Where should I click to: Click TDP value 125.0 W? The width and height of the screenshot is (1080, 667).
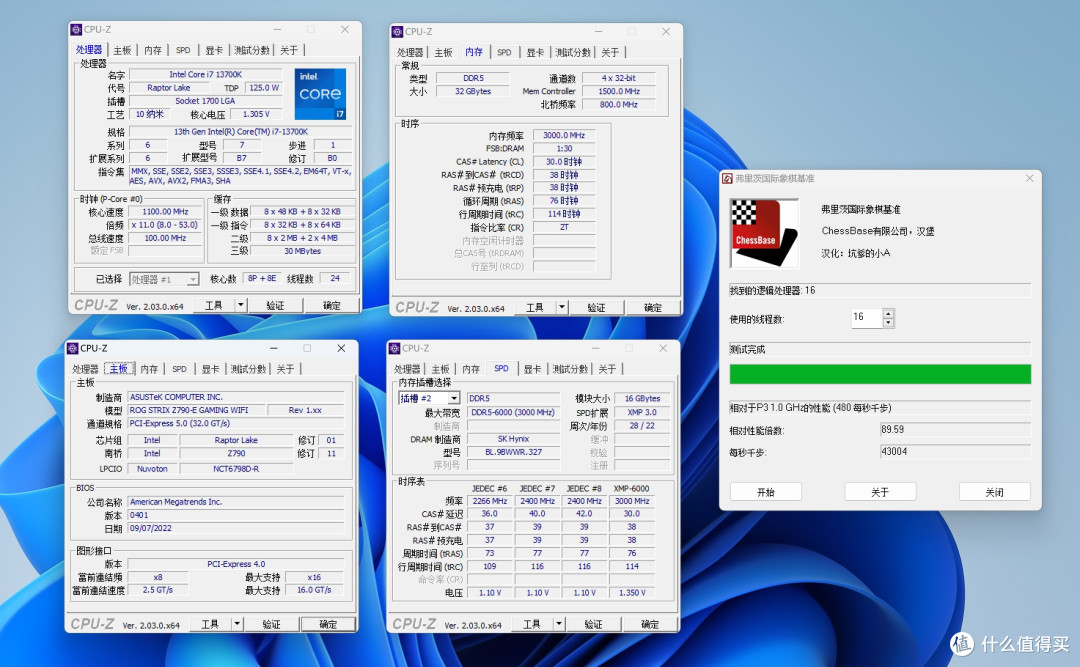(x=264, y=88)
